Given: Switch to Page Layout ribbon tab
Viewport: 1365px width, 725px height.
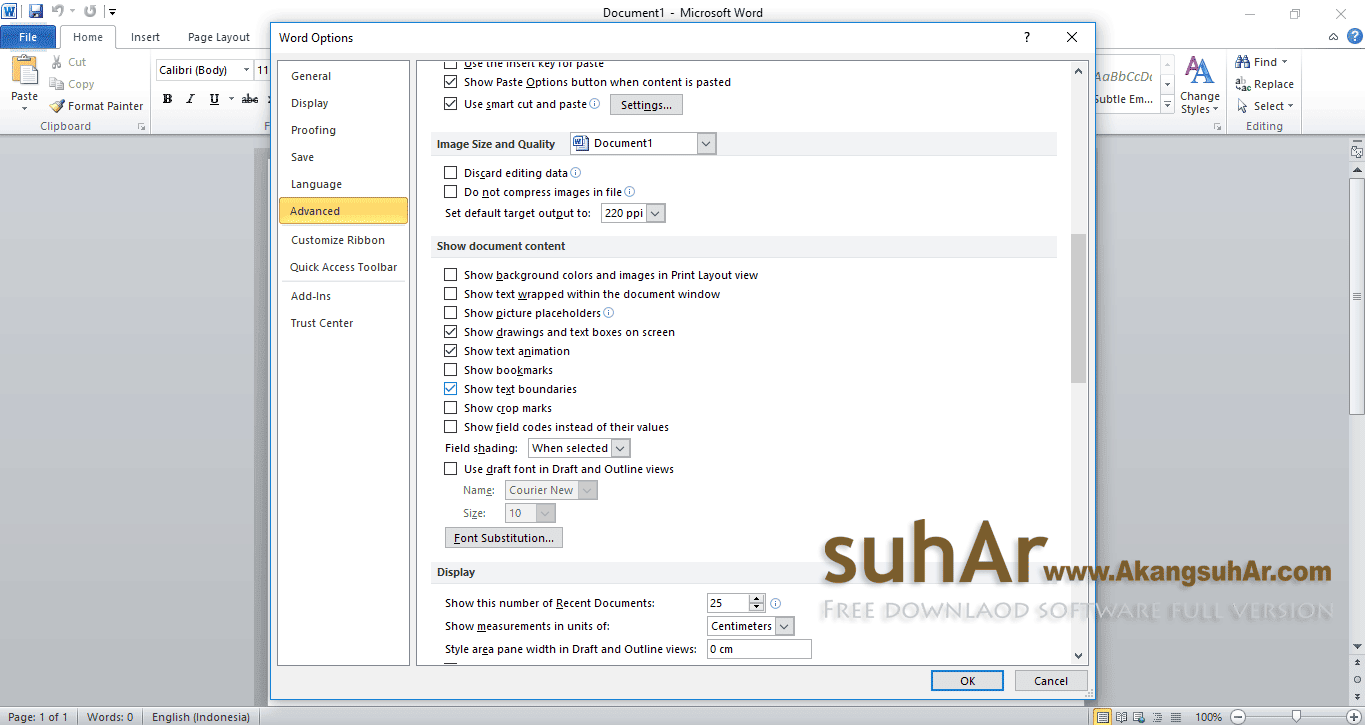Looking at the screenshot, I should coord(219,37).
